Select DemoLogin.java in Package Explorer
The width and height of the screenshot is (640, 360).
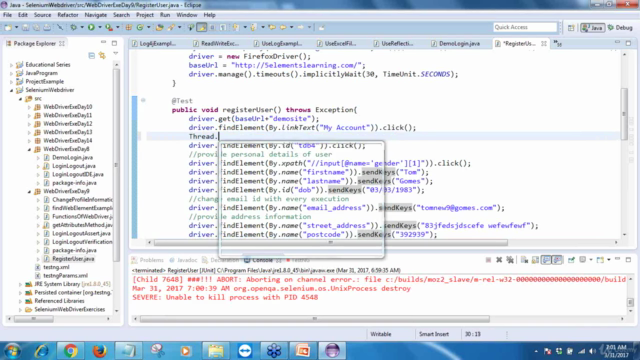click(72, 158)
